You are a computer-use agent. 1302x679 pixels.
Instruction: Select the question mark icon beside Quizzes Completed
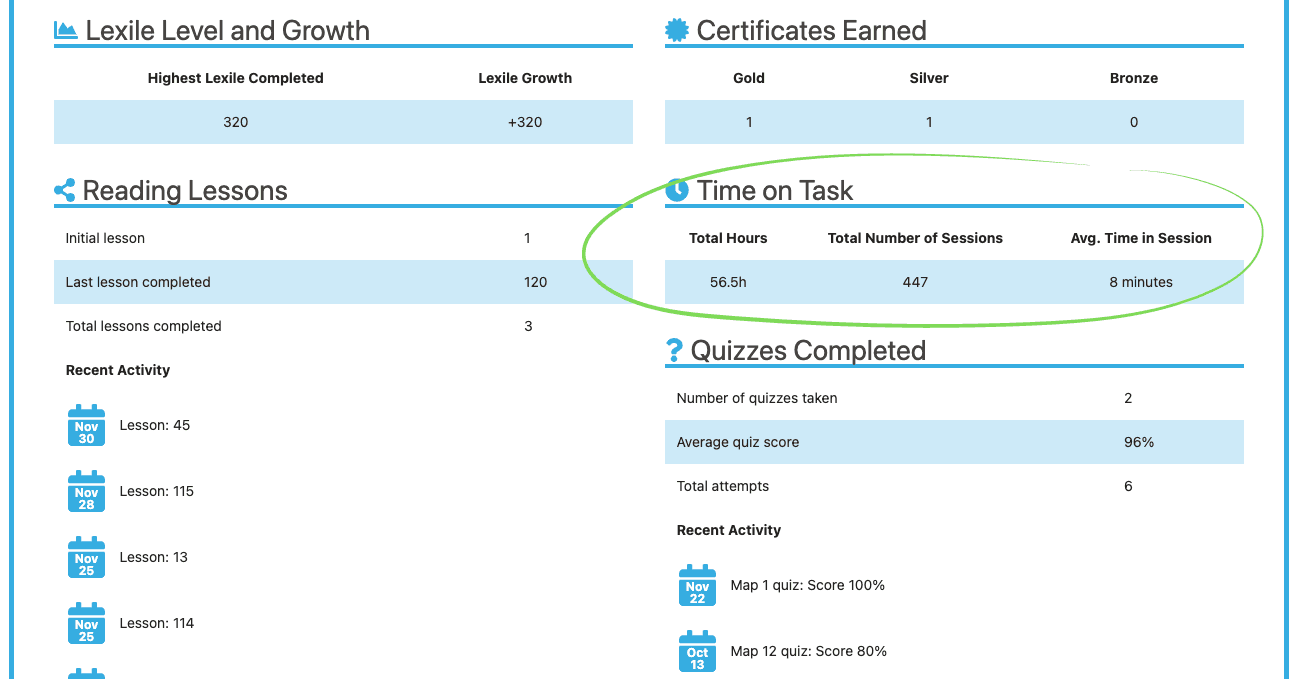[674, 350]
